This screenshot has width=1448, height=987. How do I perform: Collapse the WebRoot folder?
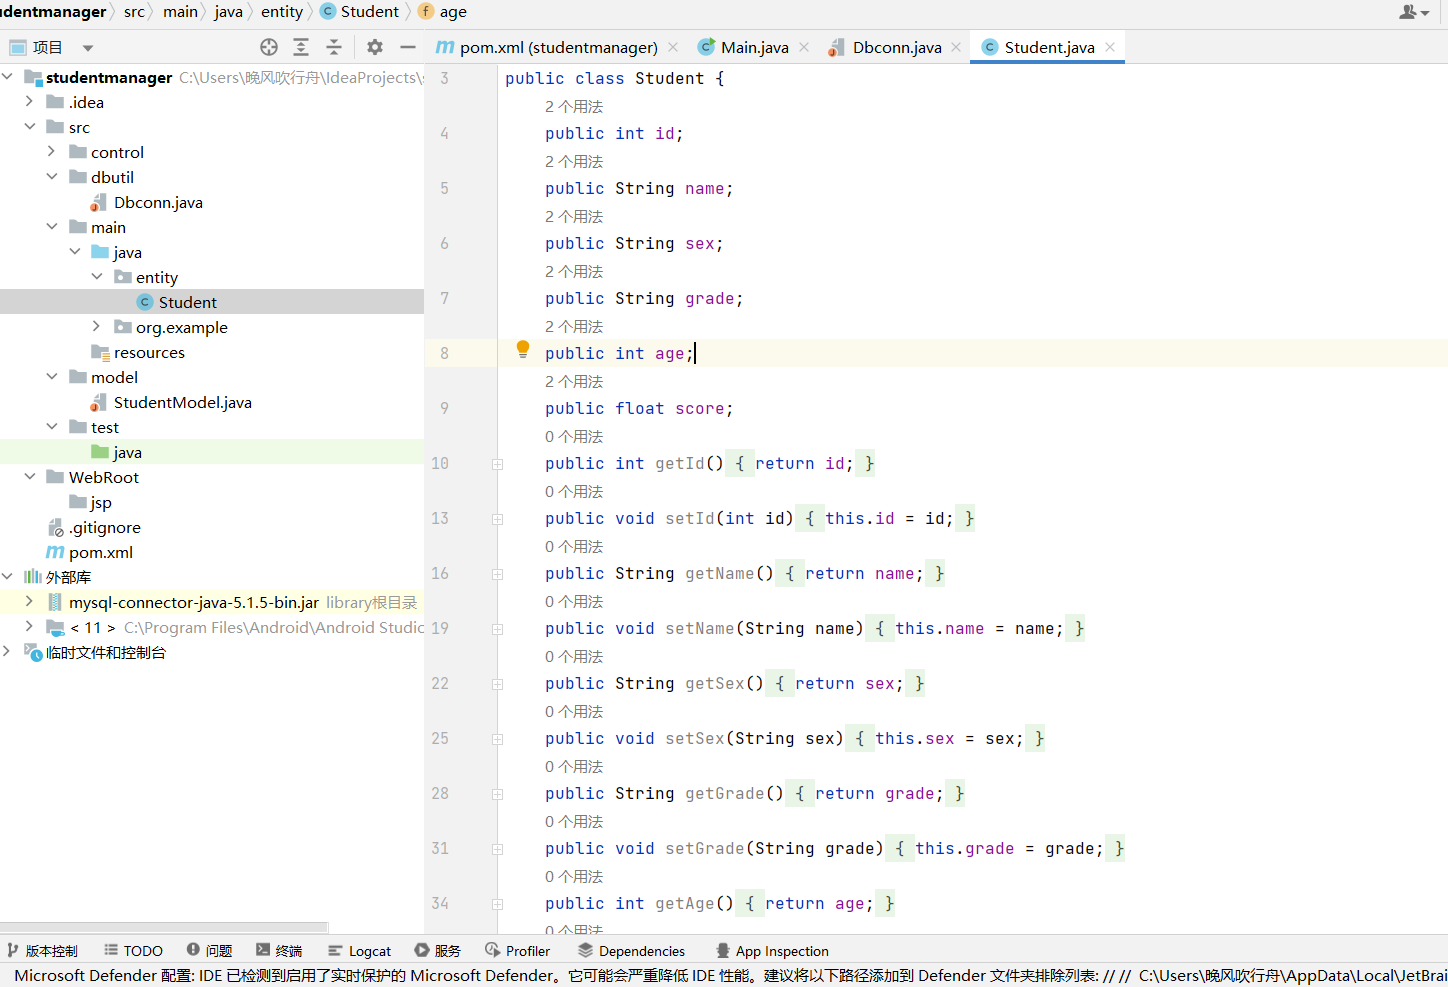[30, 476]
